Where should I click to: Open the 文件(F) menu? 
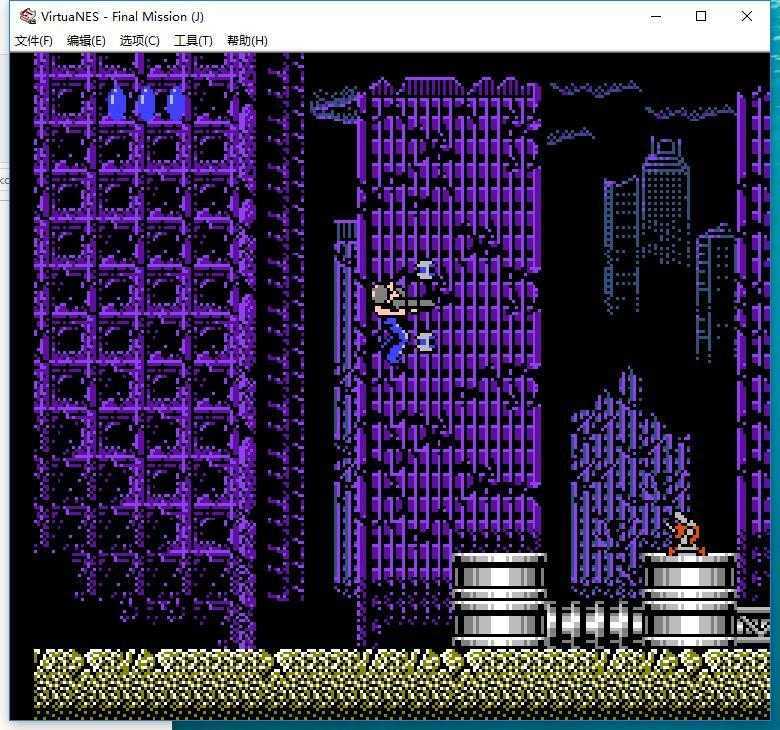point(34,41)
